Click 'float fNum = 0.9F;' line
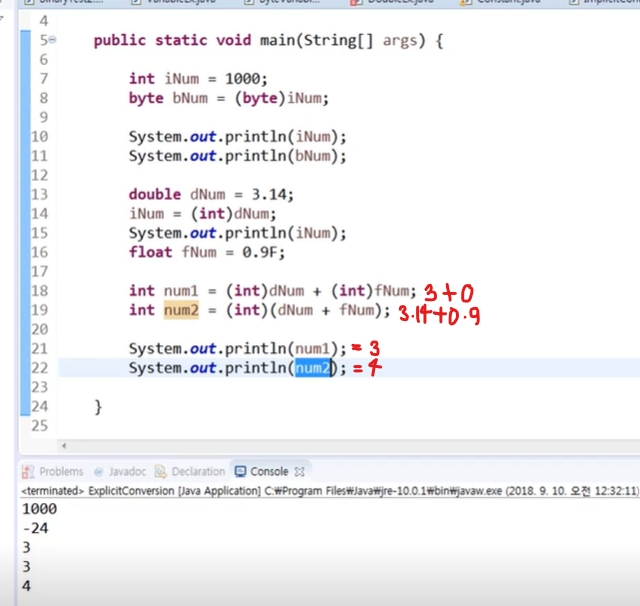 [x=207, y=253]
